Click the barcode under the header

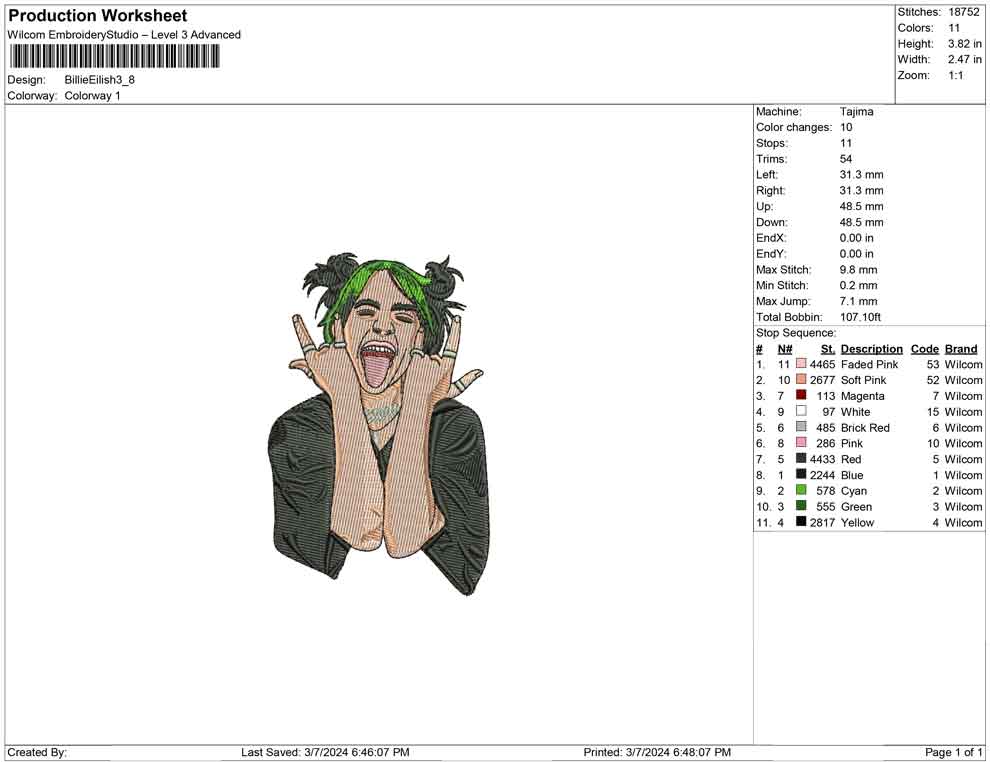click(x=114, y=57)
